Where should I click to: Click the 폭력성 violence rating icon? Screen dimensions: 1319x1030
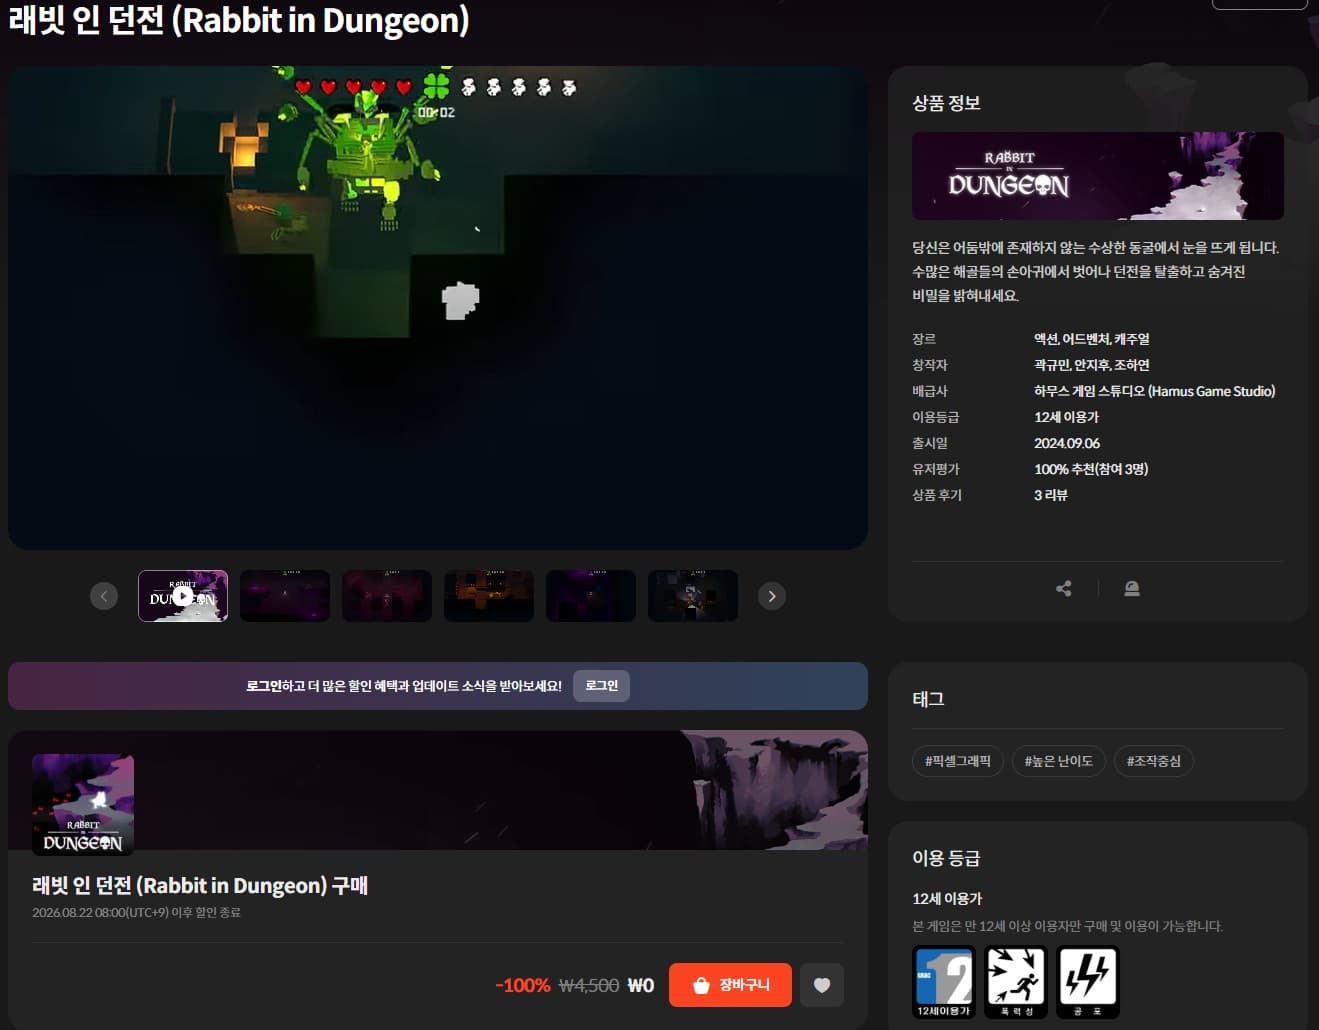[x=1016, y=982]
